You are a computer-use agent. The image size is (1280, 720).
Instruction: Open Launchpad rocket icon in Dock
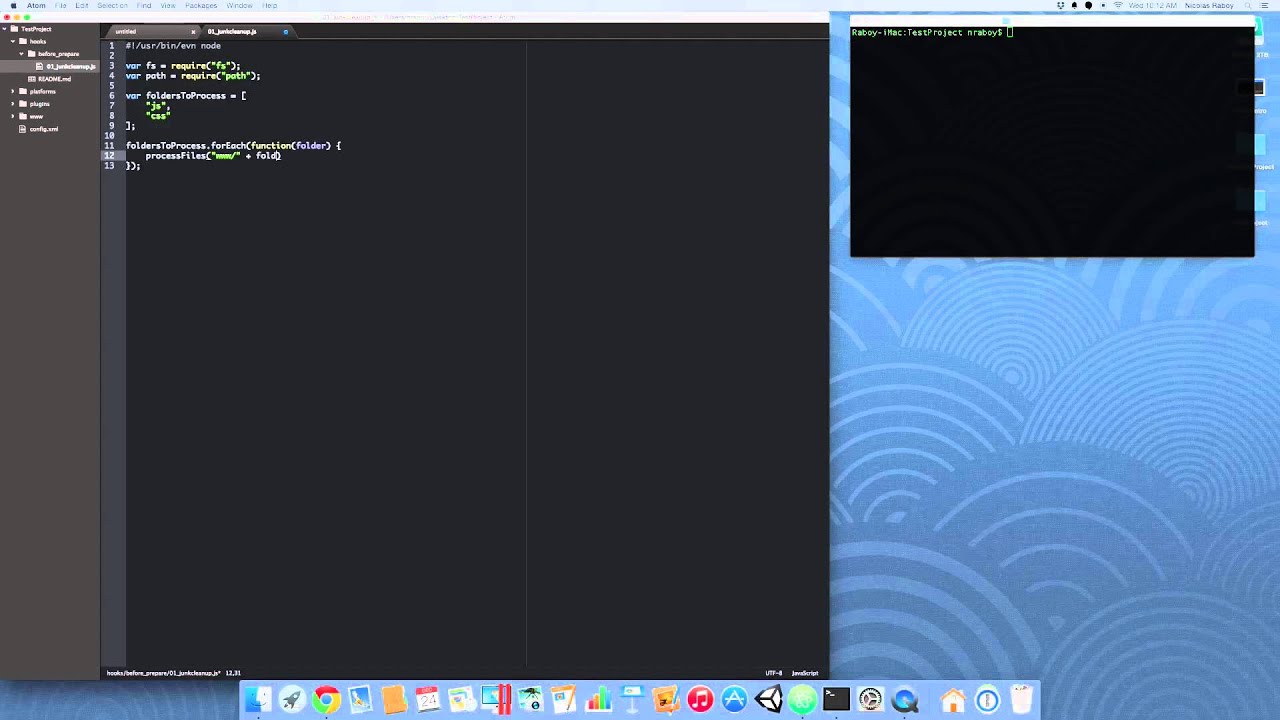click(x=292, y=700)
